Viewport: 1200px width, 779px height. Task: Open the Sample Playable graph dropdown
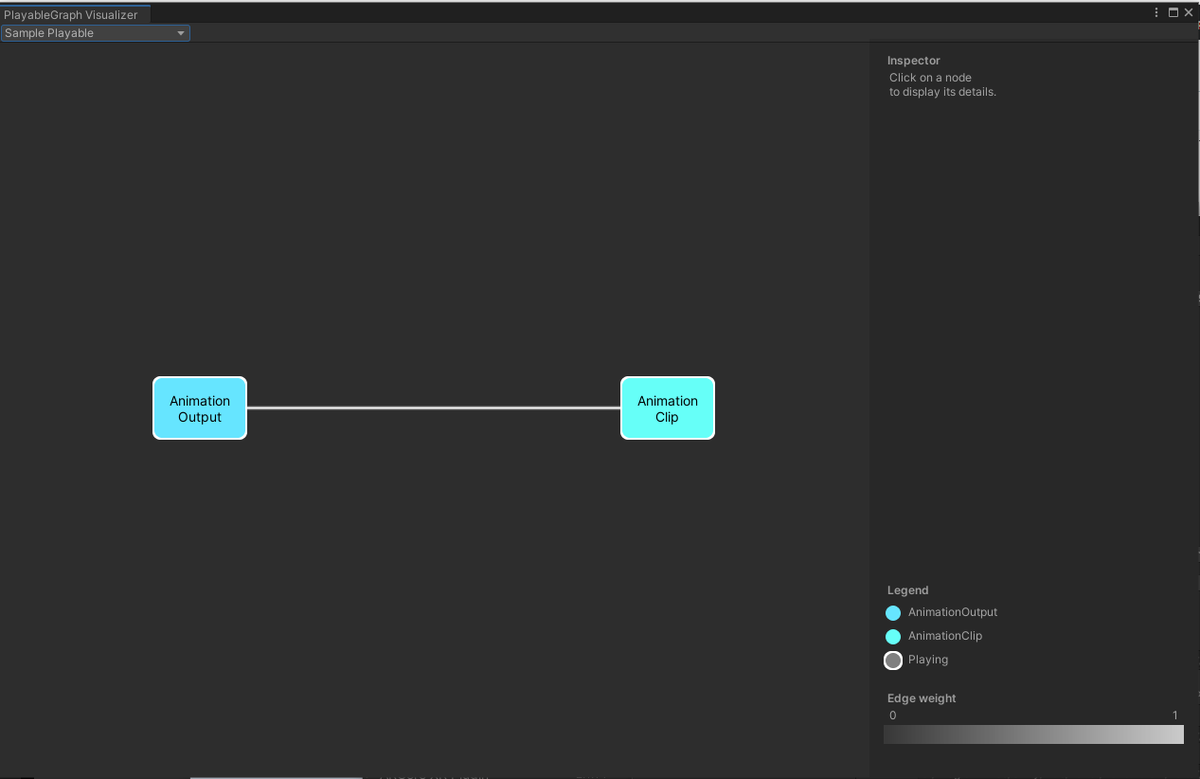[95, 33]
